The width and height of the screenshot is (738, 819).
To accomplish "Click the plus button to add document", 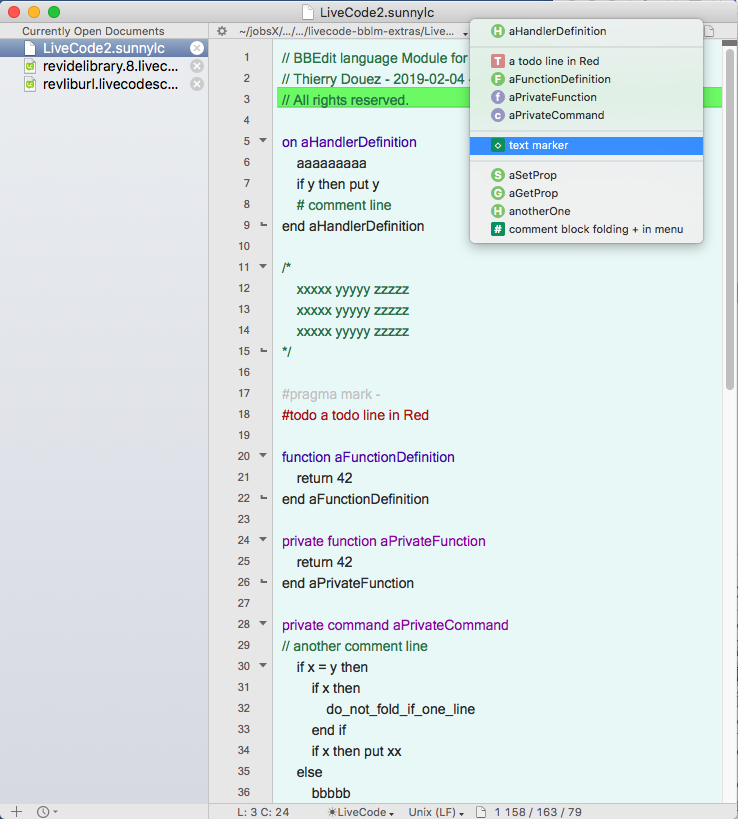I will (x=16, y=811).
